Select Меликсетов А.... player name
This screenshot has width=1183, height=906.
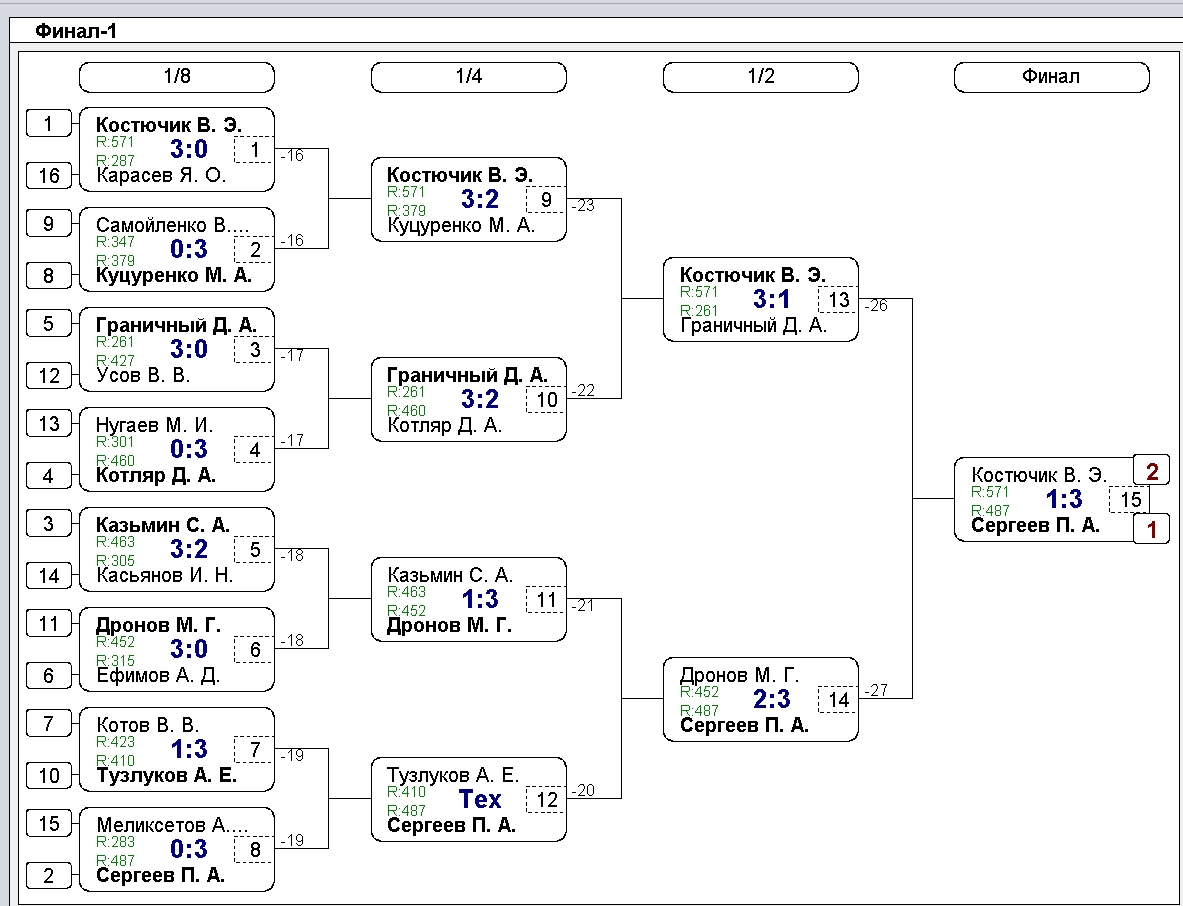click(x=173, y=825)
